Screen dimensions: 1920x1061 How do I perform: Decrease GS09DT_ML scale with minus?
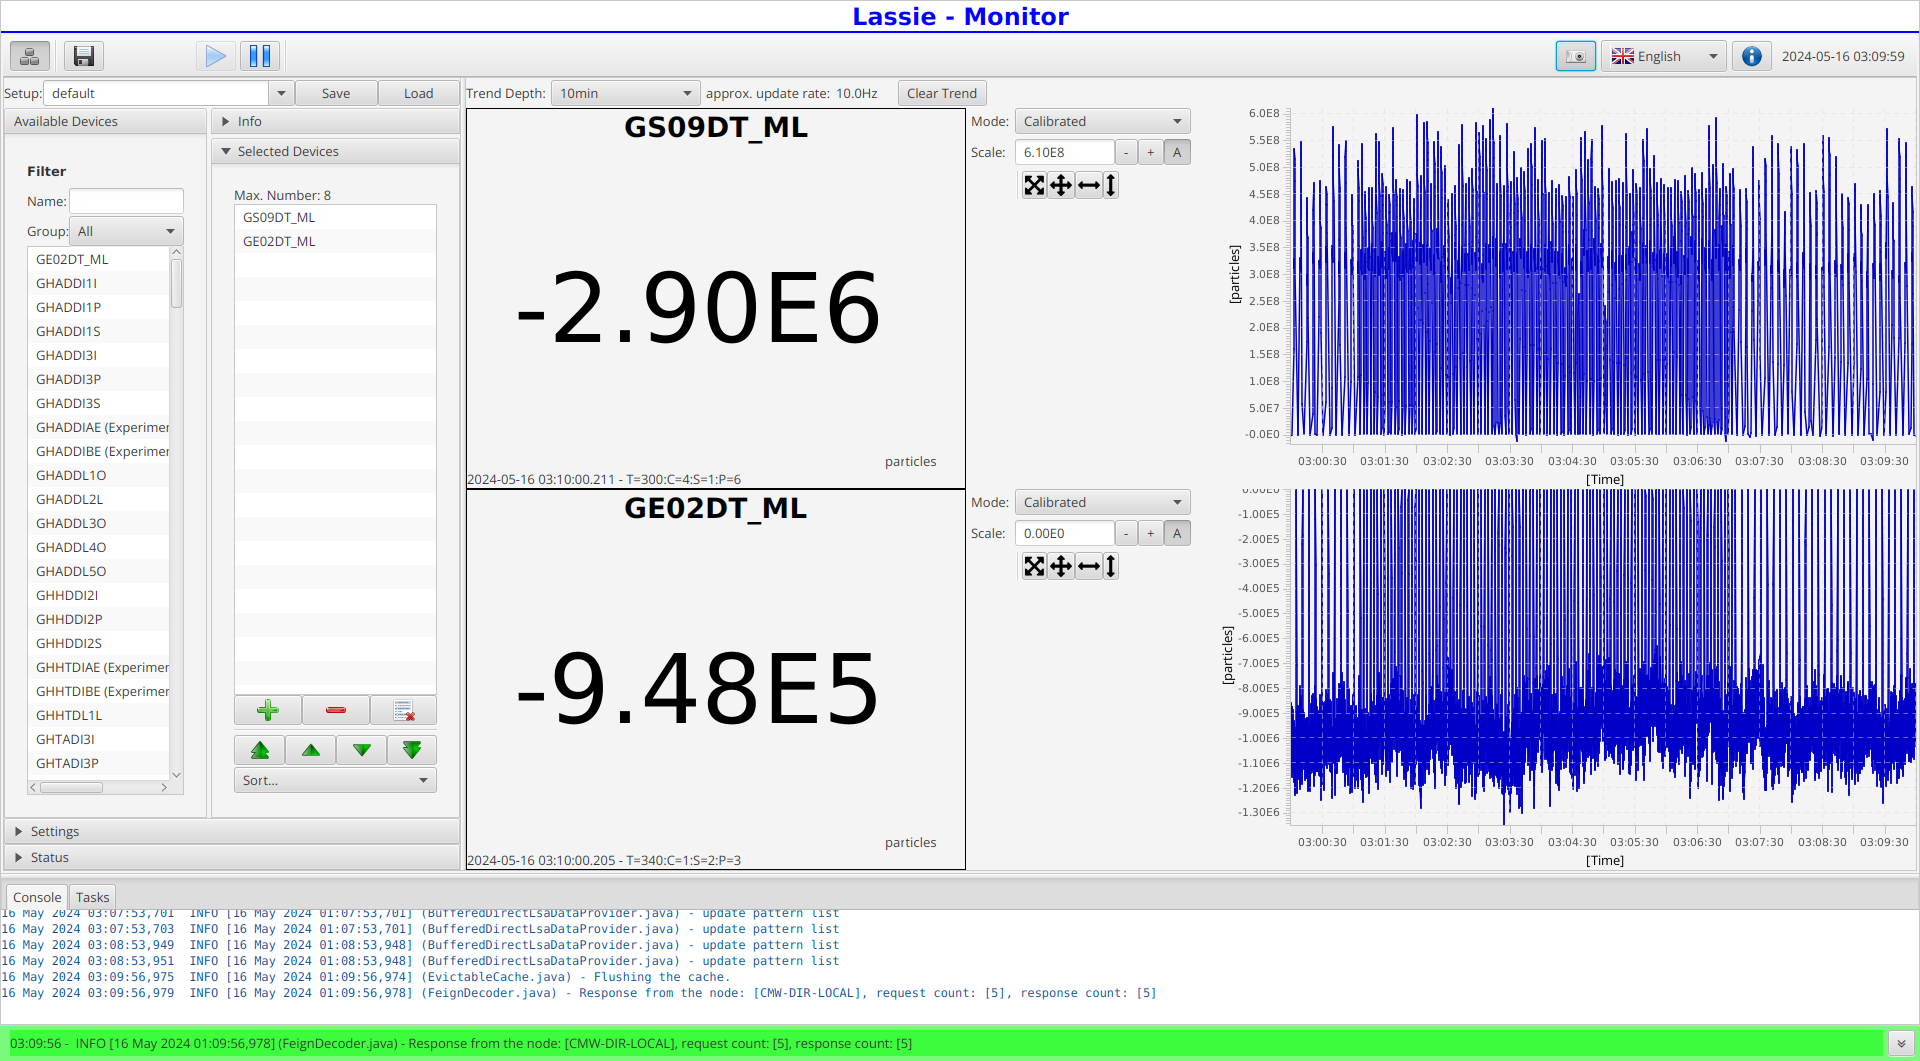click(x=1126, y=152)
